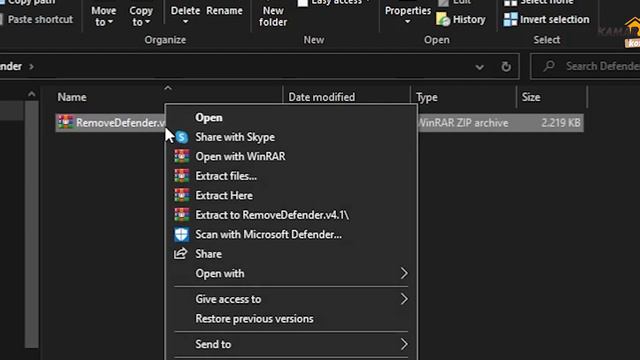This screenshot has height=360, width=640.
Task: Click the Skype icon in context menu
Action: point(182,137)
